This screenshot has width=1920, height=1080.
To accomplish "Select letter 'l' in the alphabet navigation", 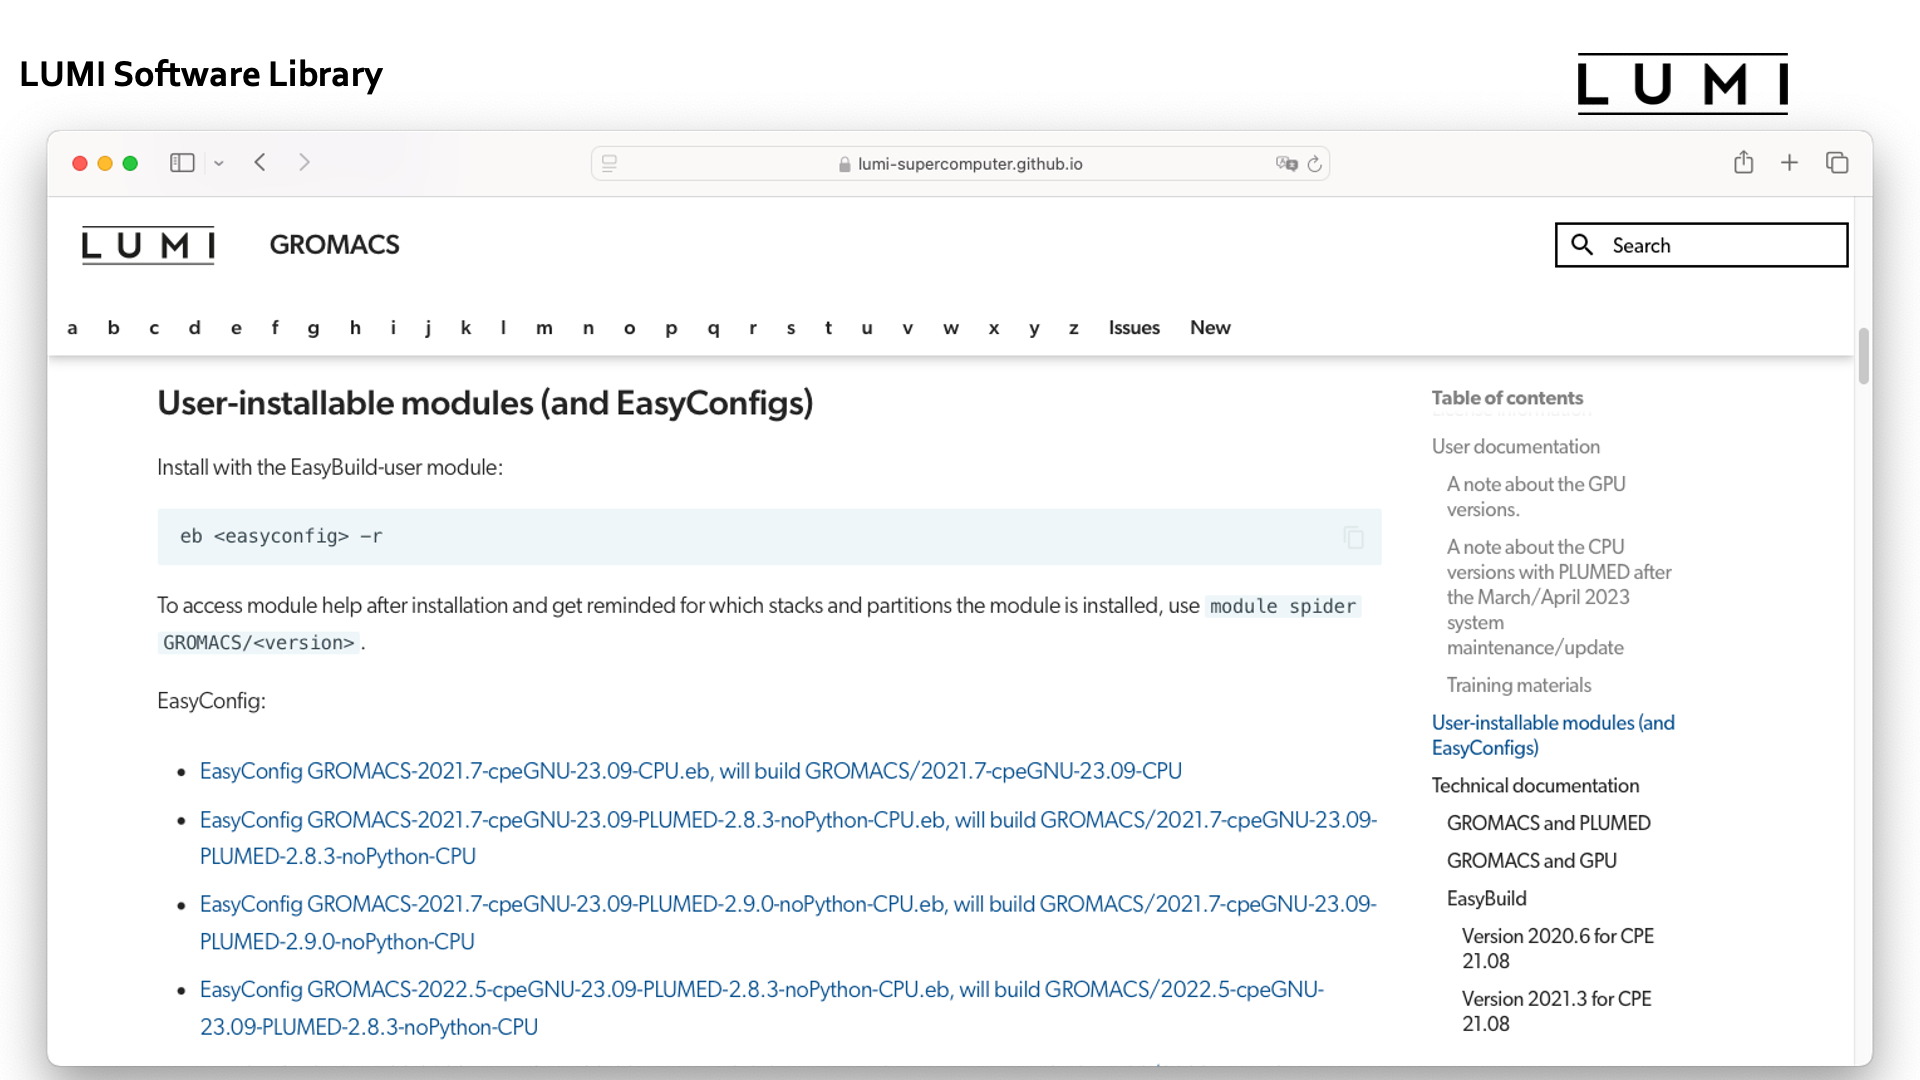I will [503, 328].
